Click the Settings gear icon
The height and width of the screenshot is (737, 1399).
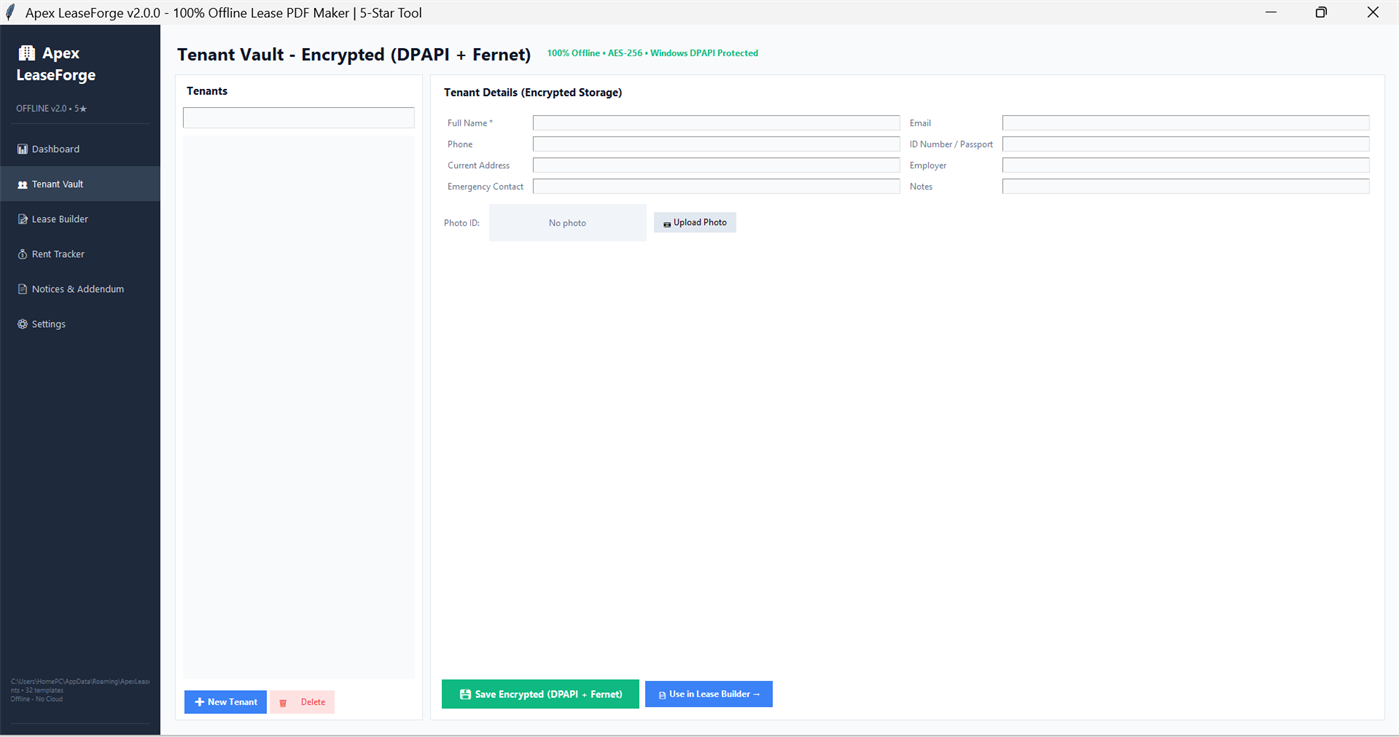click(x=22, y=324)
